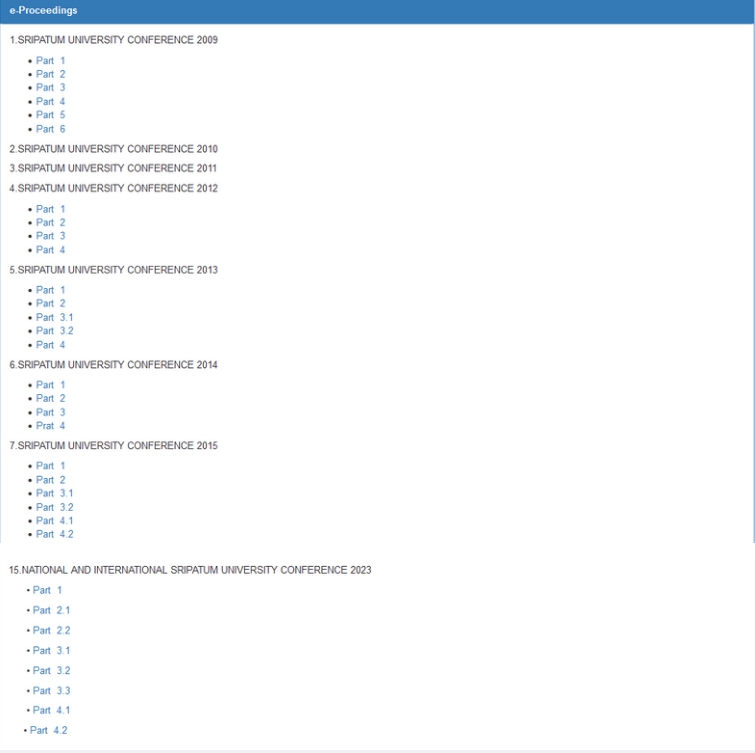Screen dimensions: 755x753
Task: Open Part 4.2 of Conference 2023
Action: (49, 730)
